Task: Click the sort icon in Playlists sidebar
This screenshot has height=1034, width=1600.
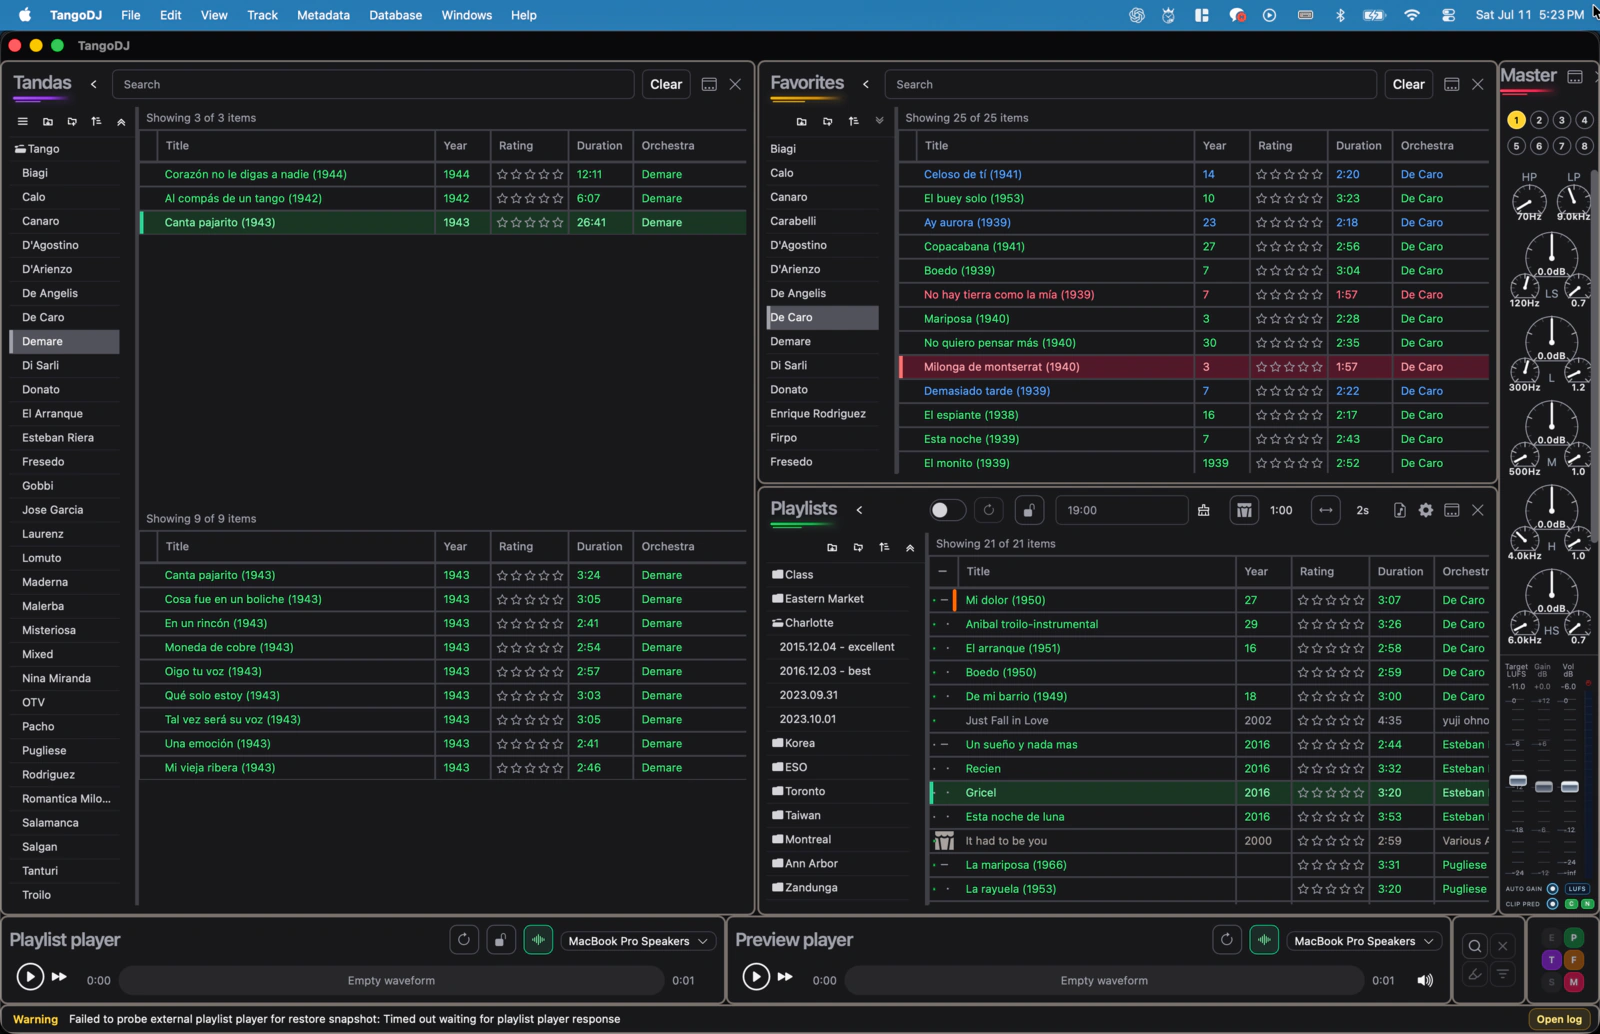Action: click(884, 547)
